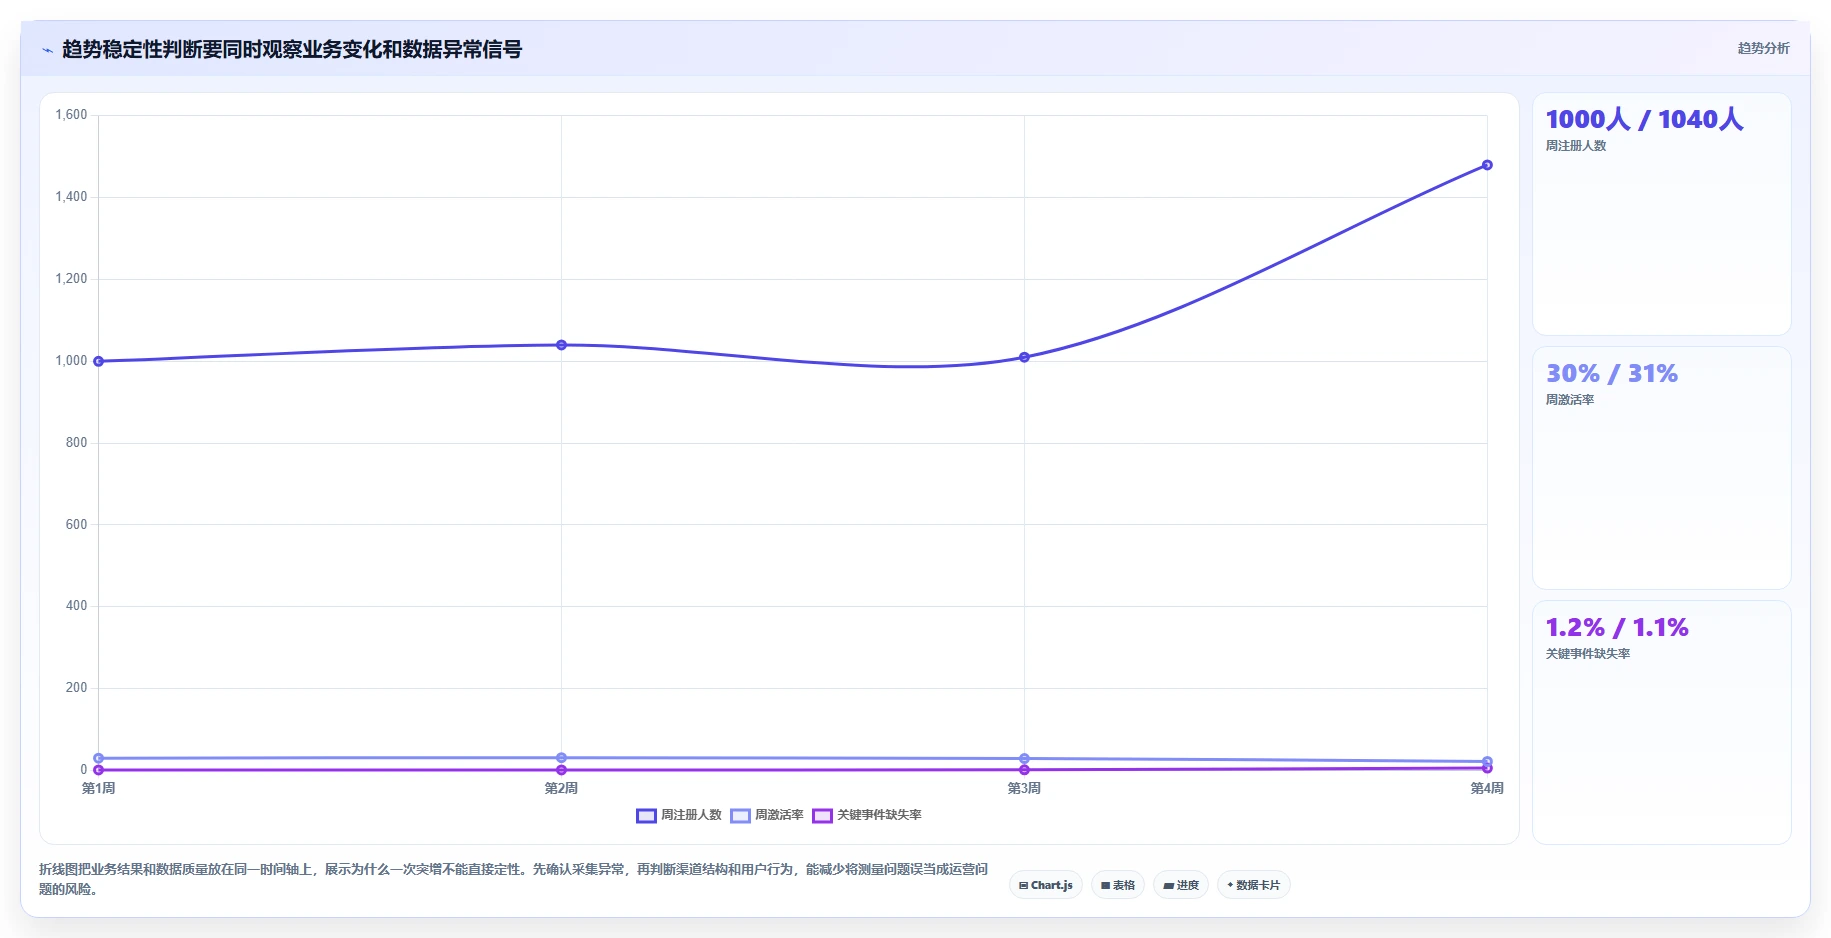Click the description paragraph starting 折线图把业务结果
Viewport: 1831px width, 938px height.
(513, 879)
